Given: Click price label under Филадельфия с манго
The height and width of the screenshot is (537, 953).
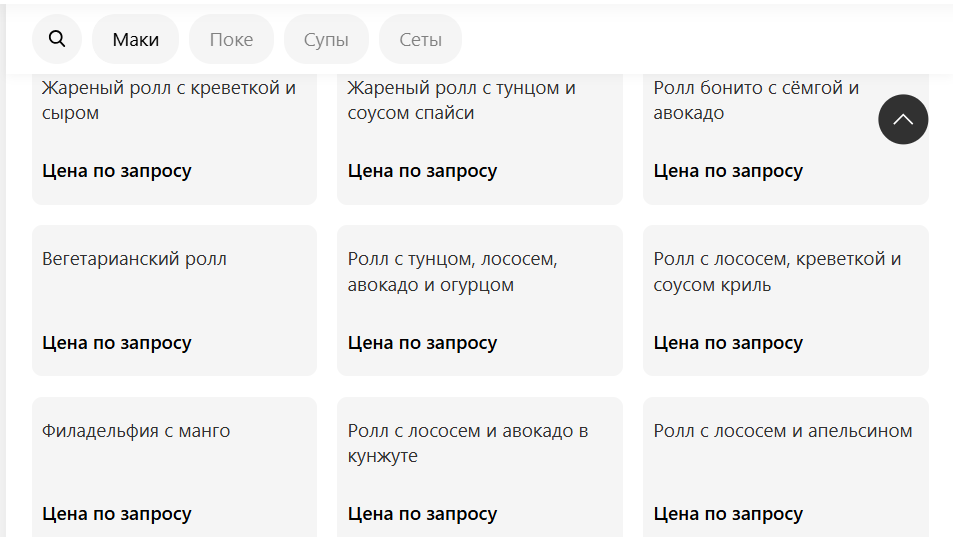Looking at the screenshot, I should point(117,514).
